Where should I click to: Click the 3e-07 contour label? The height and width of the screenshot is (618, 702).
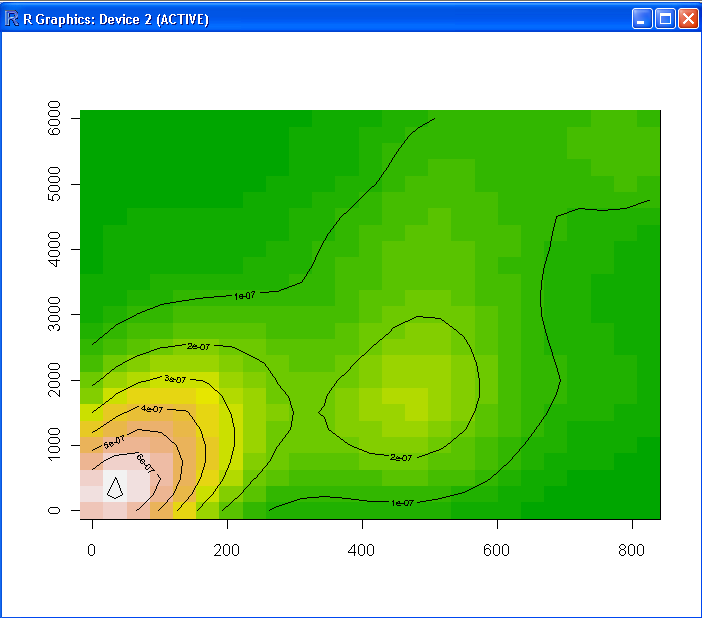pos(176,379)
